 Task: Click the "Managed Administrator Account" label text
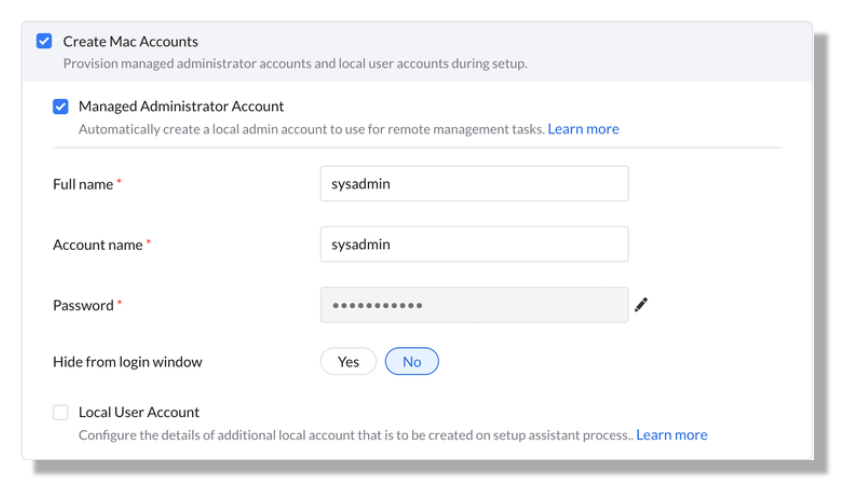tap(181, 106)
